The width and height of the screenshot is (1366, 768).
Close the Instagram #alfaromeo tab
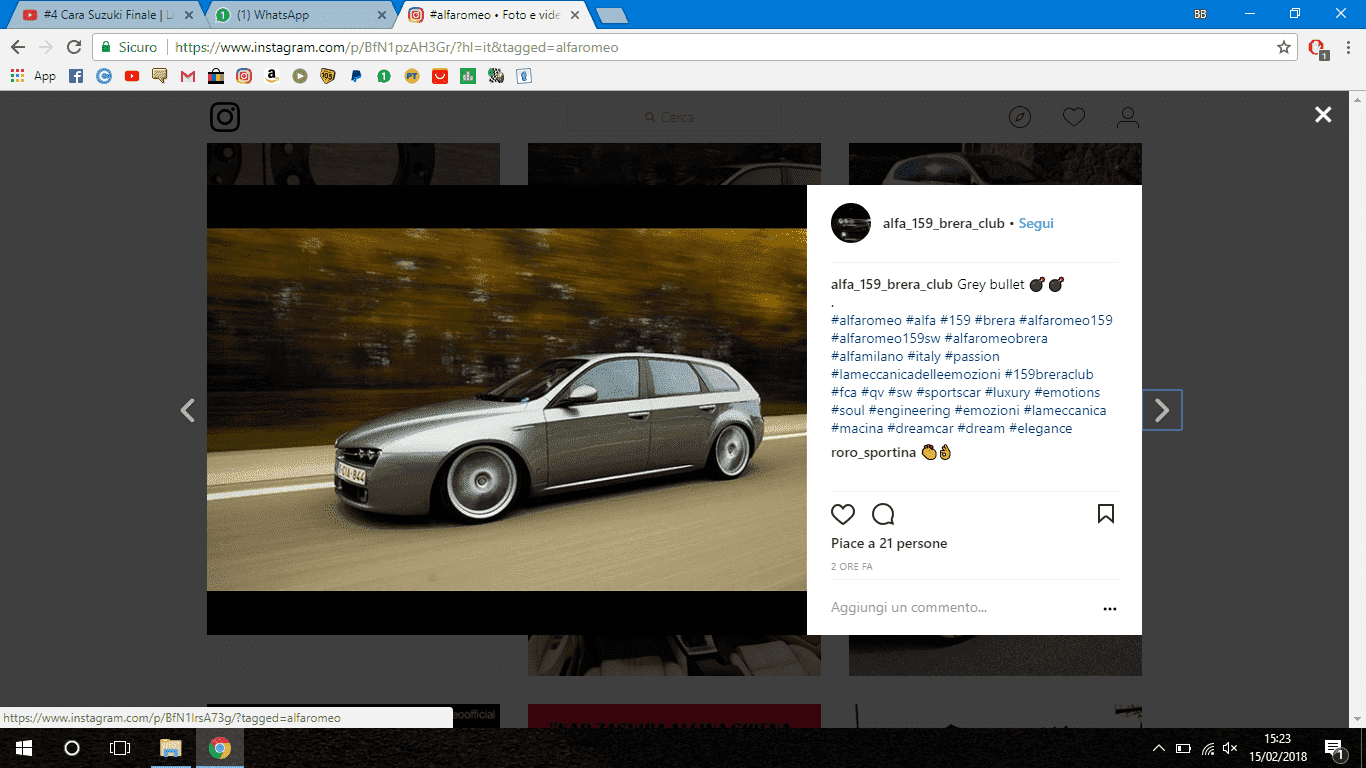(x=573, y=15)
